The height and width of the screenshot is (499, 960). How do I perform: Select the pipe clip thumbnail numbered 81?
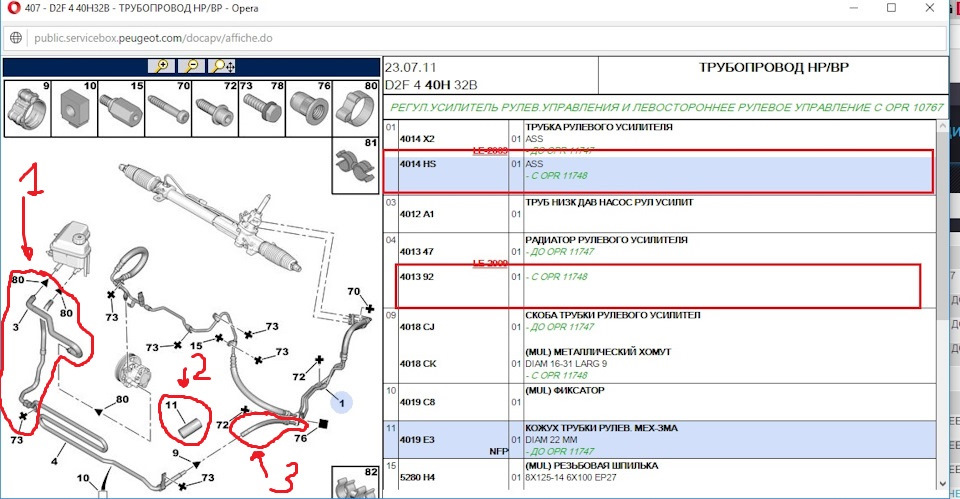tap(357, 160)
